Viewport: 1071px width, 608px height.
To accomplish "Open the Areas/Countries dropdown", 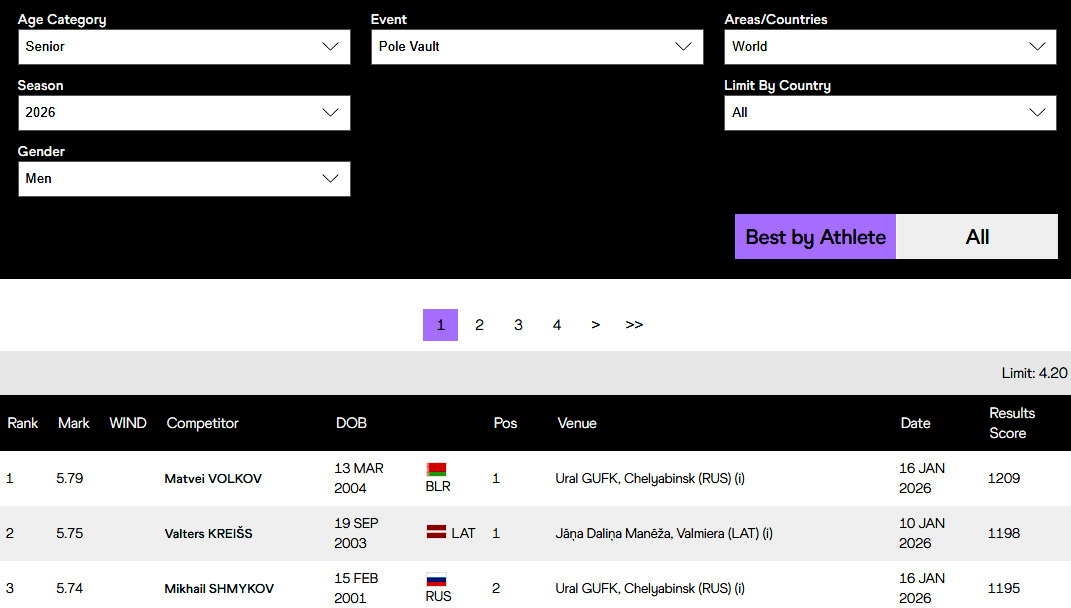I will 890,47.
